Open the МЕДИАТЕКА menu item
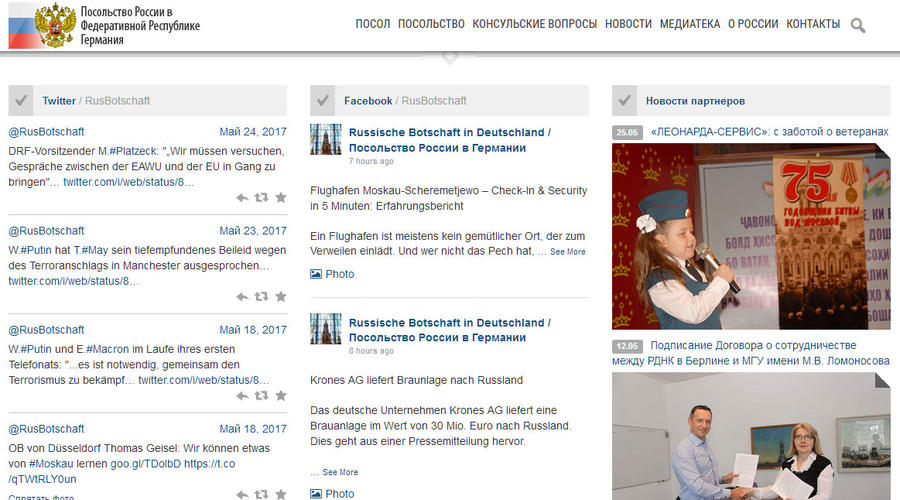 (x=689, y=24)
